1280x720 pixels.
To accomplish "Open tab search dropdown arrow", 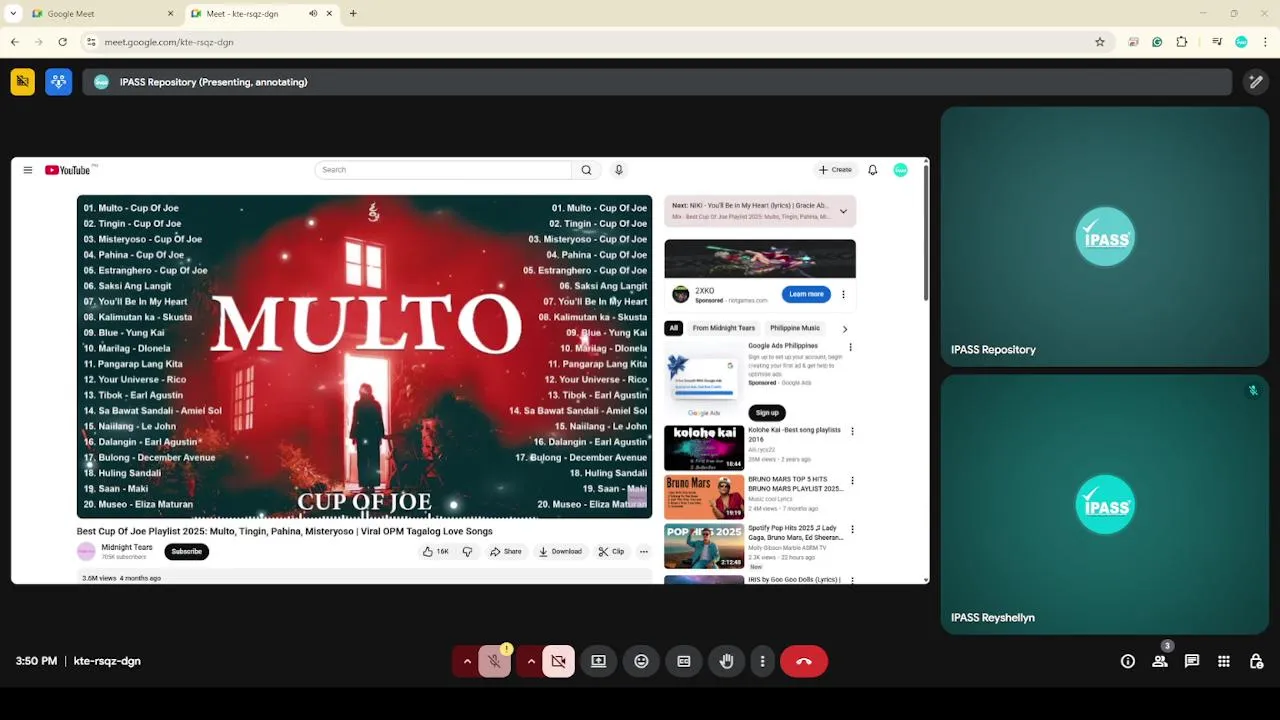I will coord(13,14).
